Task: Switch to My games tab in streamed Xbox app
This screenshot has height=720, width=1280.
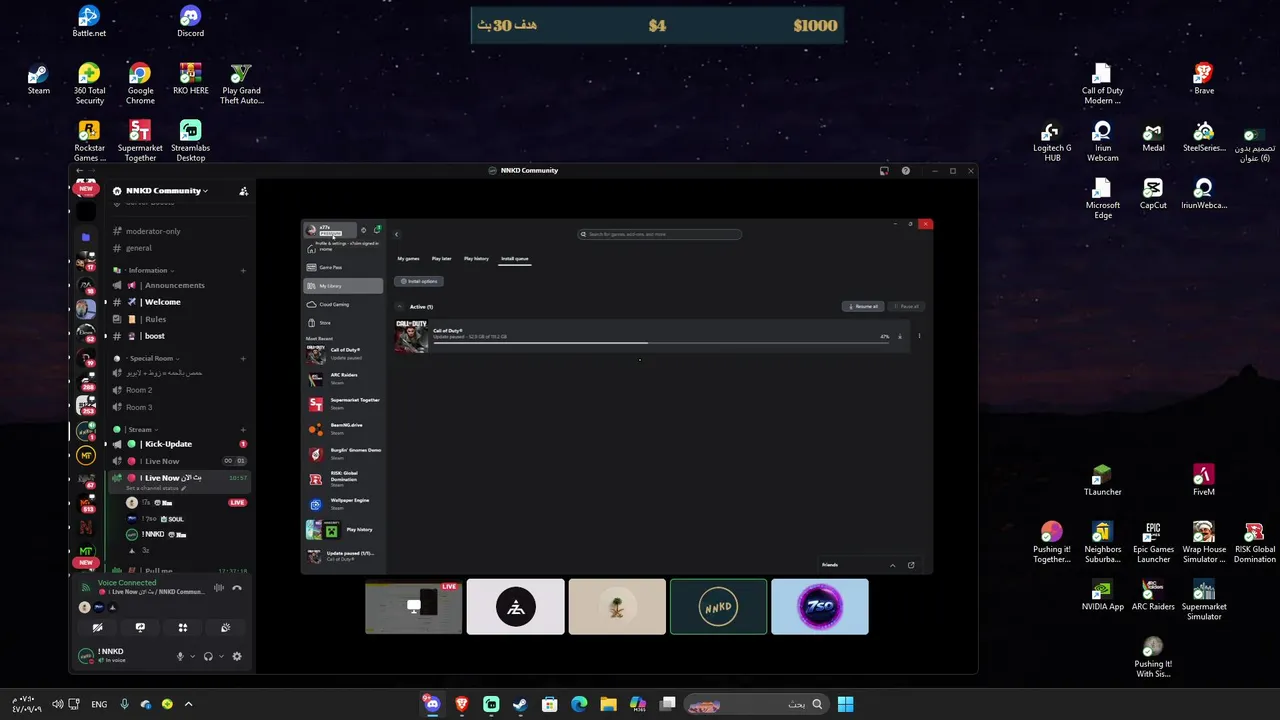Action: [x=408, y=259]
